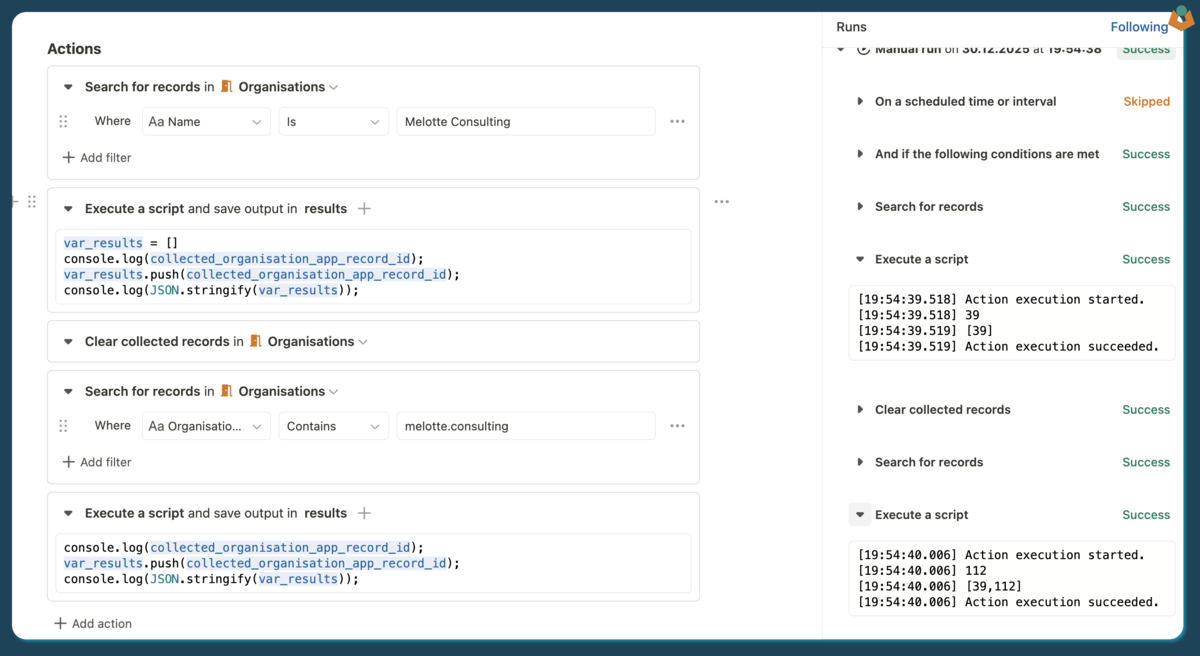Image resolution: width=1200 pixels, height=656 pixels.
Task: Open the 'Is' operator dropdown
Action: [333, 122]
